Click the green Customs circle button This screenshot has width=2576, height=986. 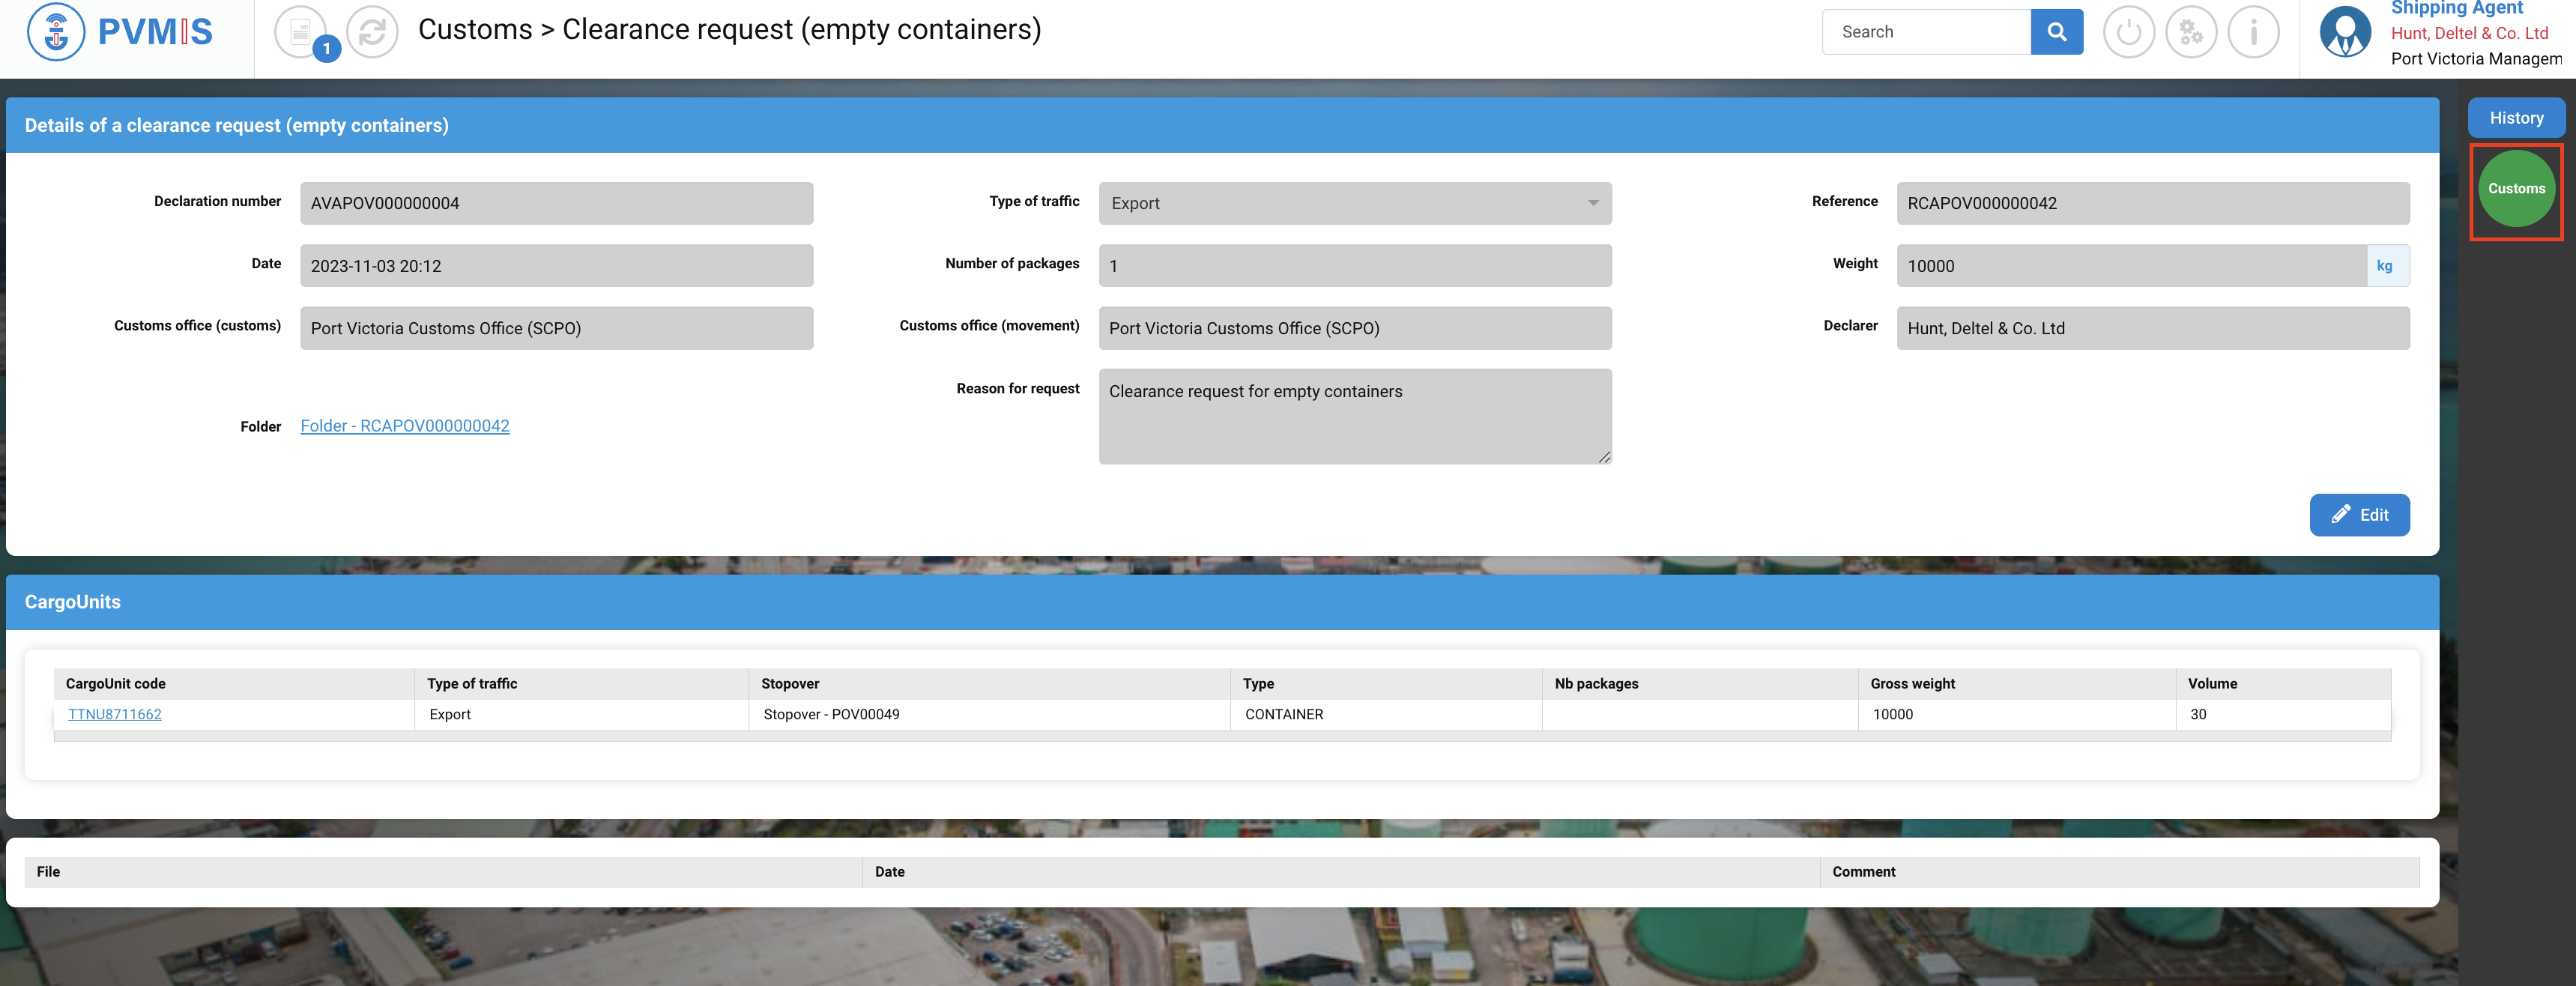point(2515,189)
